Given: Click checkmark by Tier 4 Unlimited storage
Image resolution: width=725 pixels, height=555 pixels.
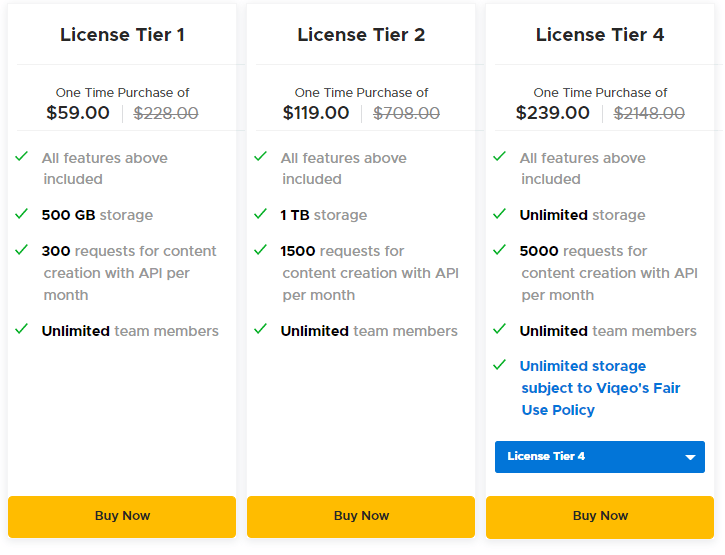Looking at the screenshot, I should [499, 214].
